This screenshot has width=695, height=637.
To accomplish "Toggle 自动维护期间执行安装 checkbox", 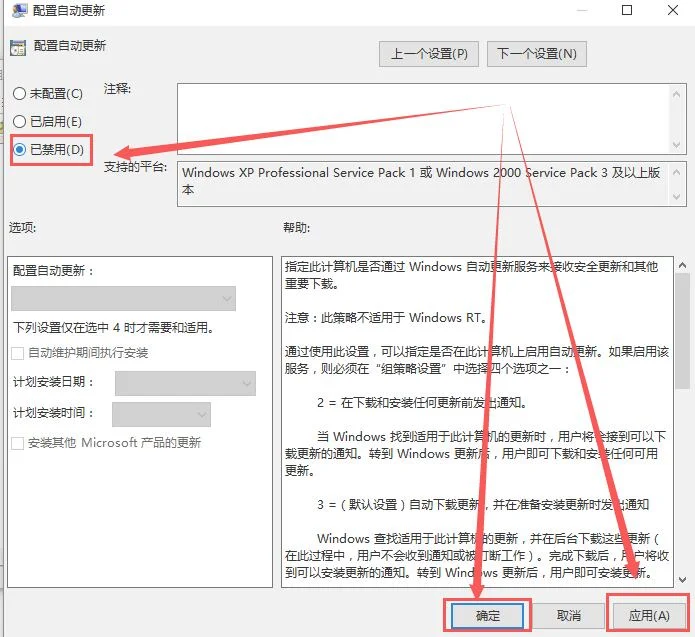I will pos(18,353).
